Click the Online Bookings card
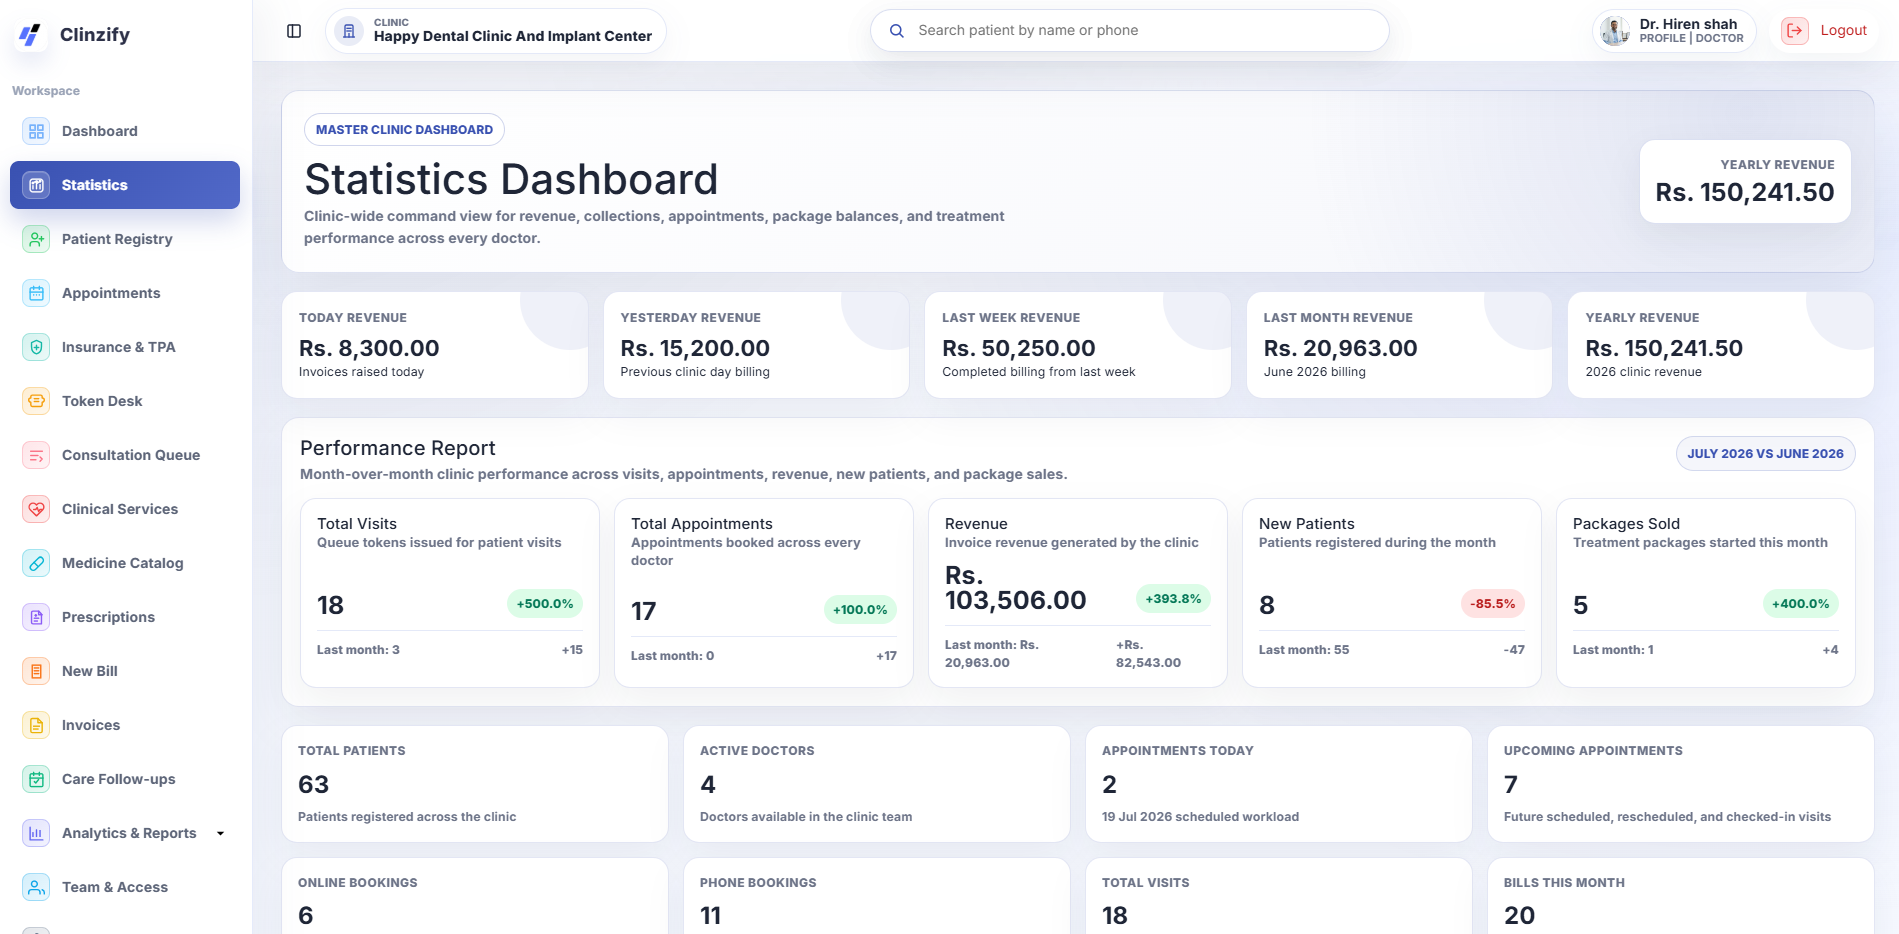1899x934 pixels. click(475, 896)
